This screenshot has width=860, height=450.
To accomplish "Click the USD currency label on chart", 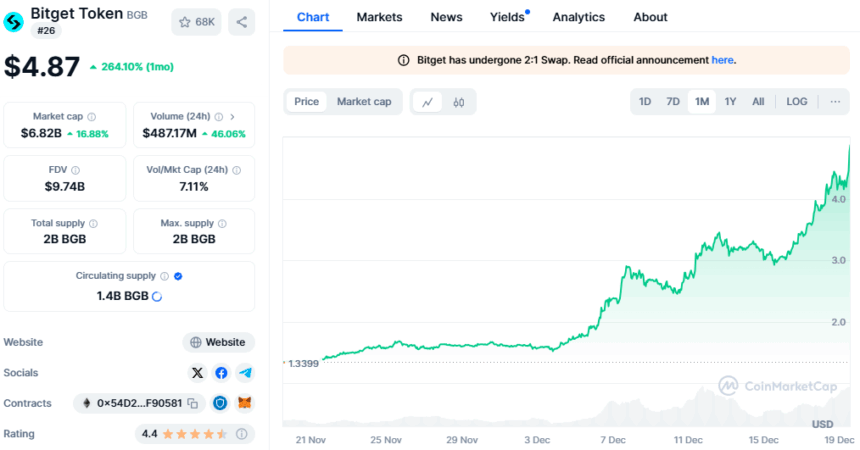I will point(822,424).
